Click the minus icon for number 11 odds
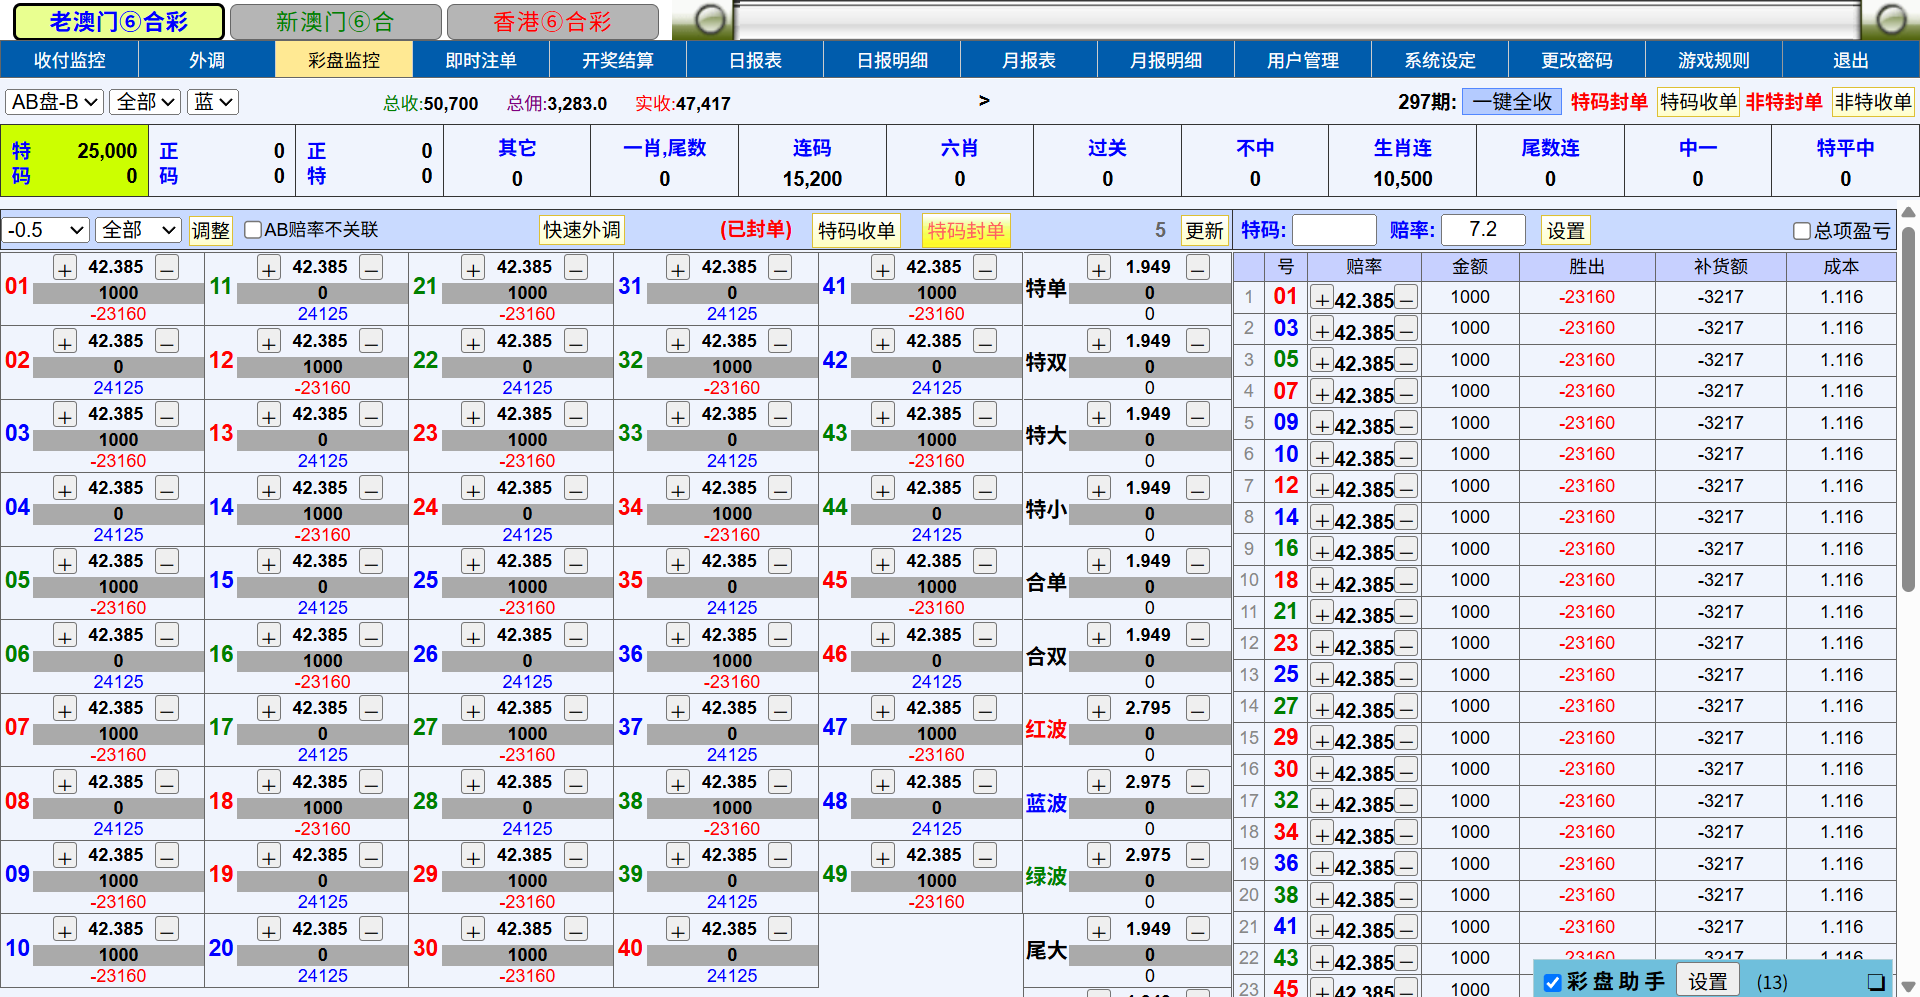This screenshot has height=997, width=1920. tap(371, 268)
